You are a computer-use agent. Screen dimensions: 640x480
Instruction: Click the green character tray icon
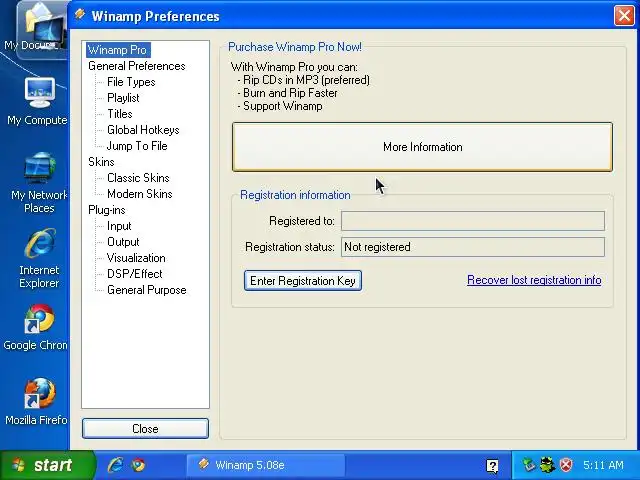(x=547, y=465)
